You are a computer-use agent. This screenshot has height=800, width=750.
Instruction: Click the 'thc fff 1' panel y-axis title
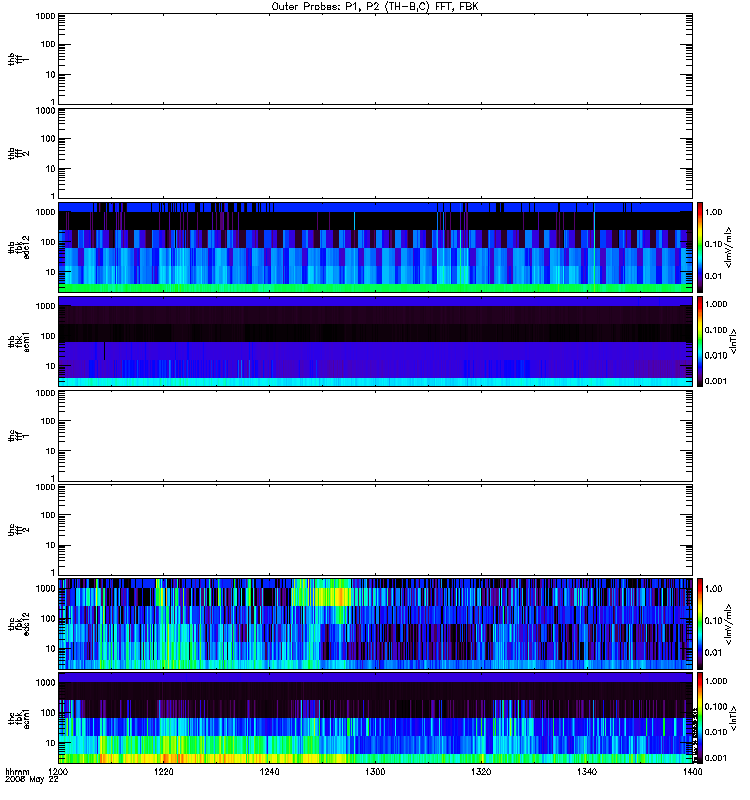[x=18, y=436]
